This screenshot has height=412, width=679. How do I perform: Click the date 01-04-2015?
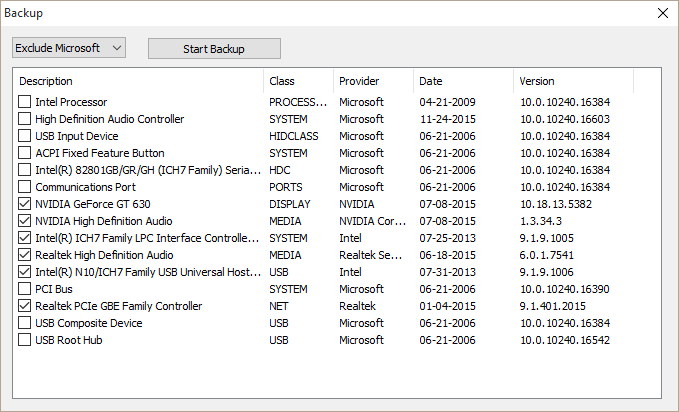447,306
